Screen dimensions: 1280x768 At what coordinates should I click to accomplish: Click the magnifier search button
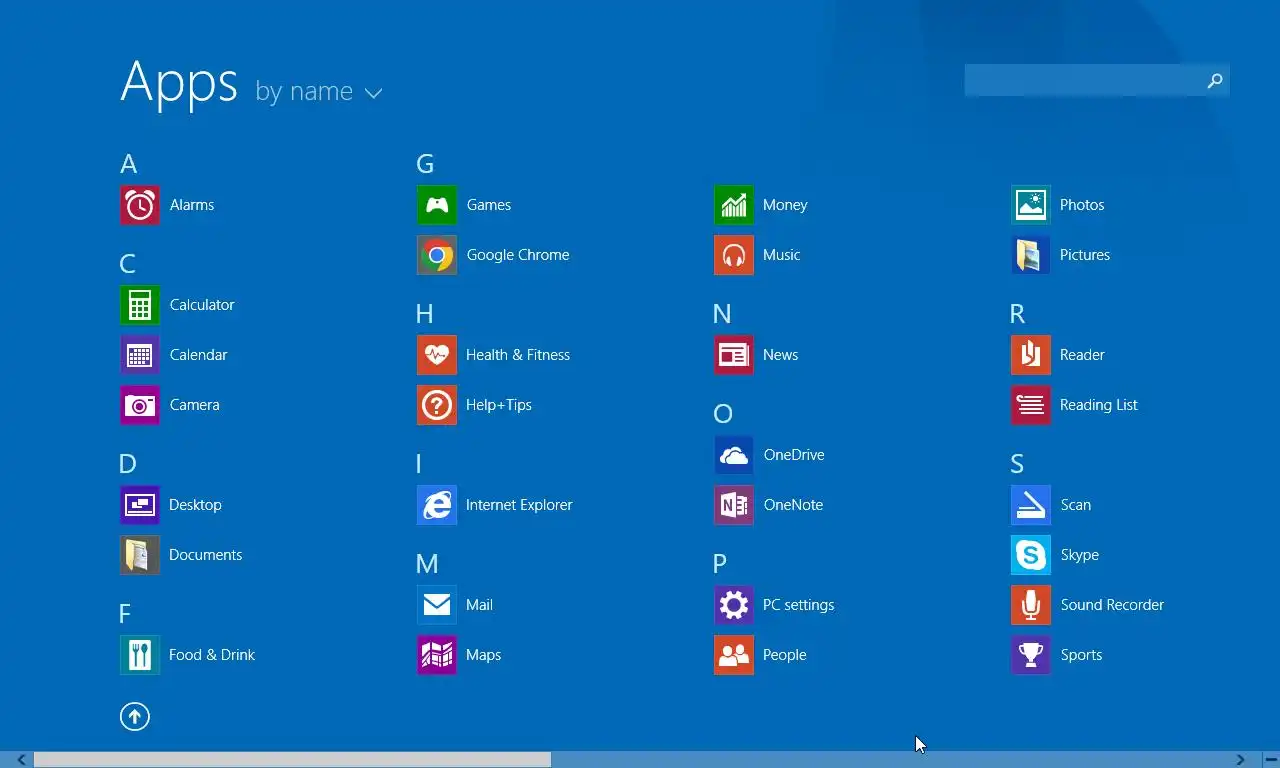[x=1215, y=80]
